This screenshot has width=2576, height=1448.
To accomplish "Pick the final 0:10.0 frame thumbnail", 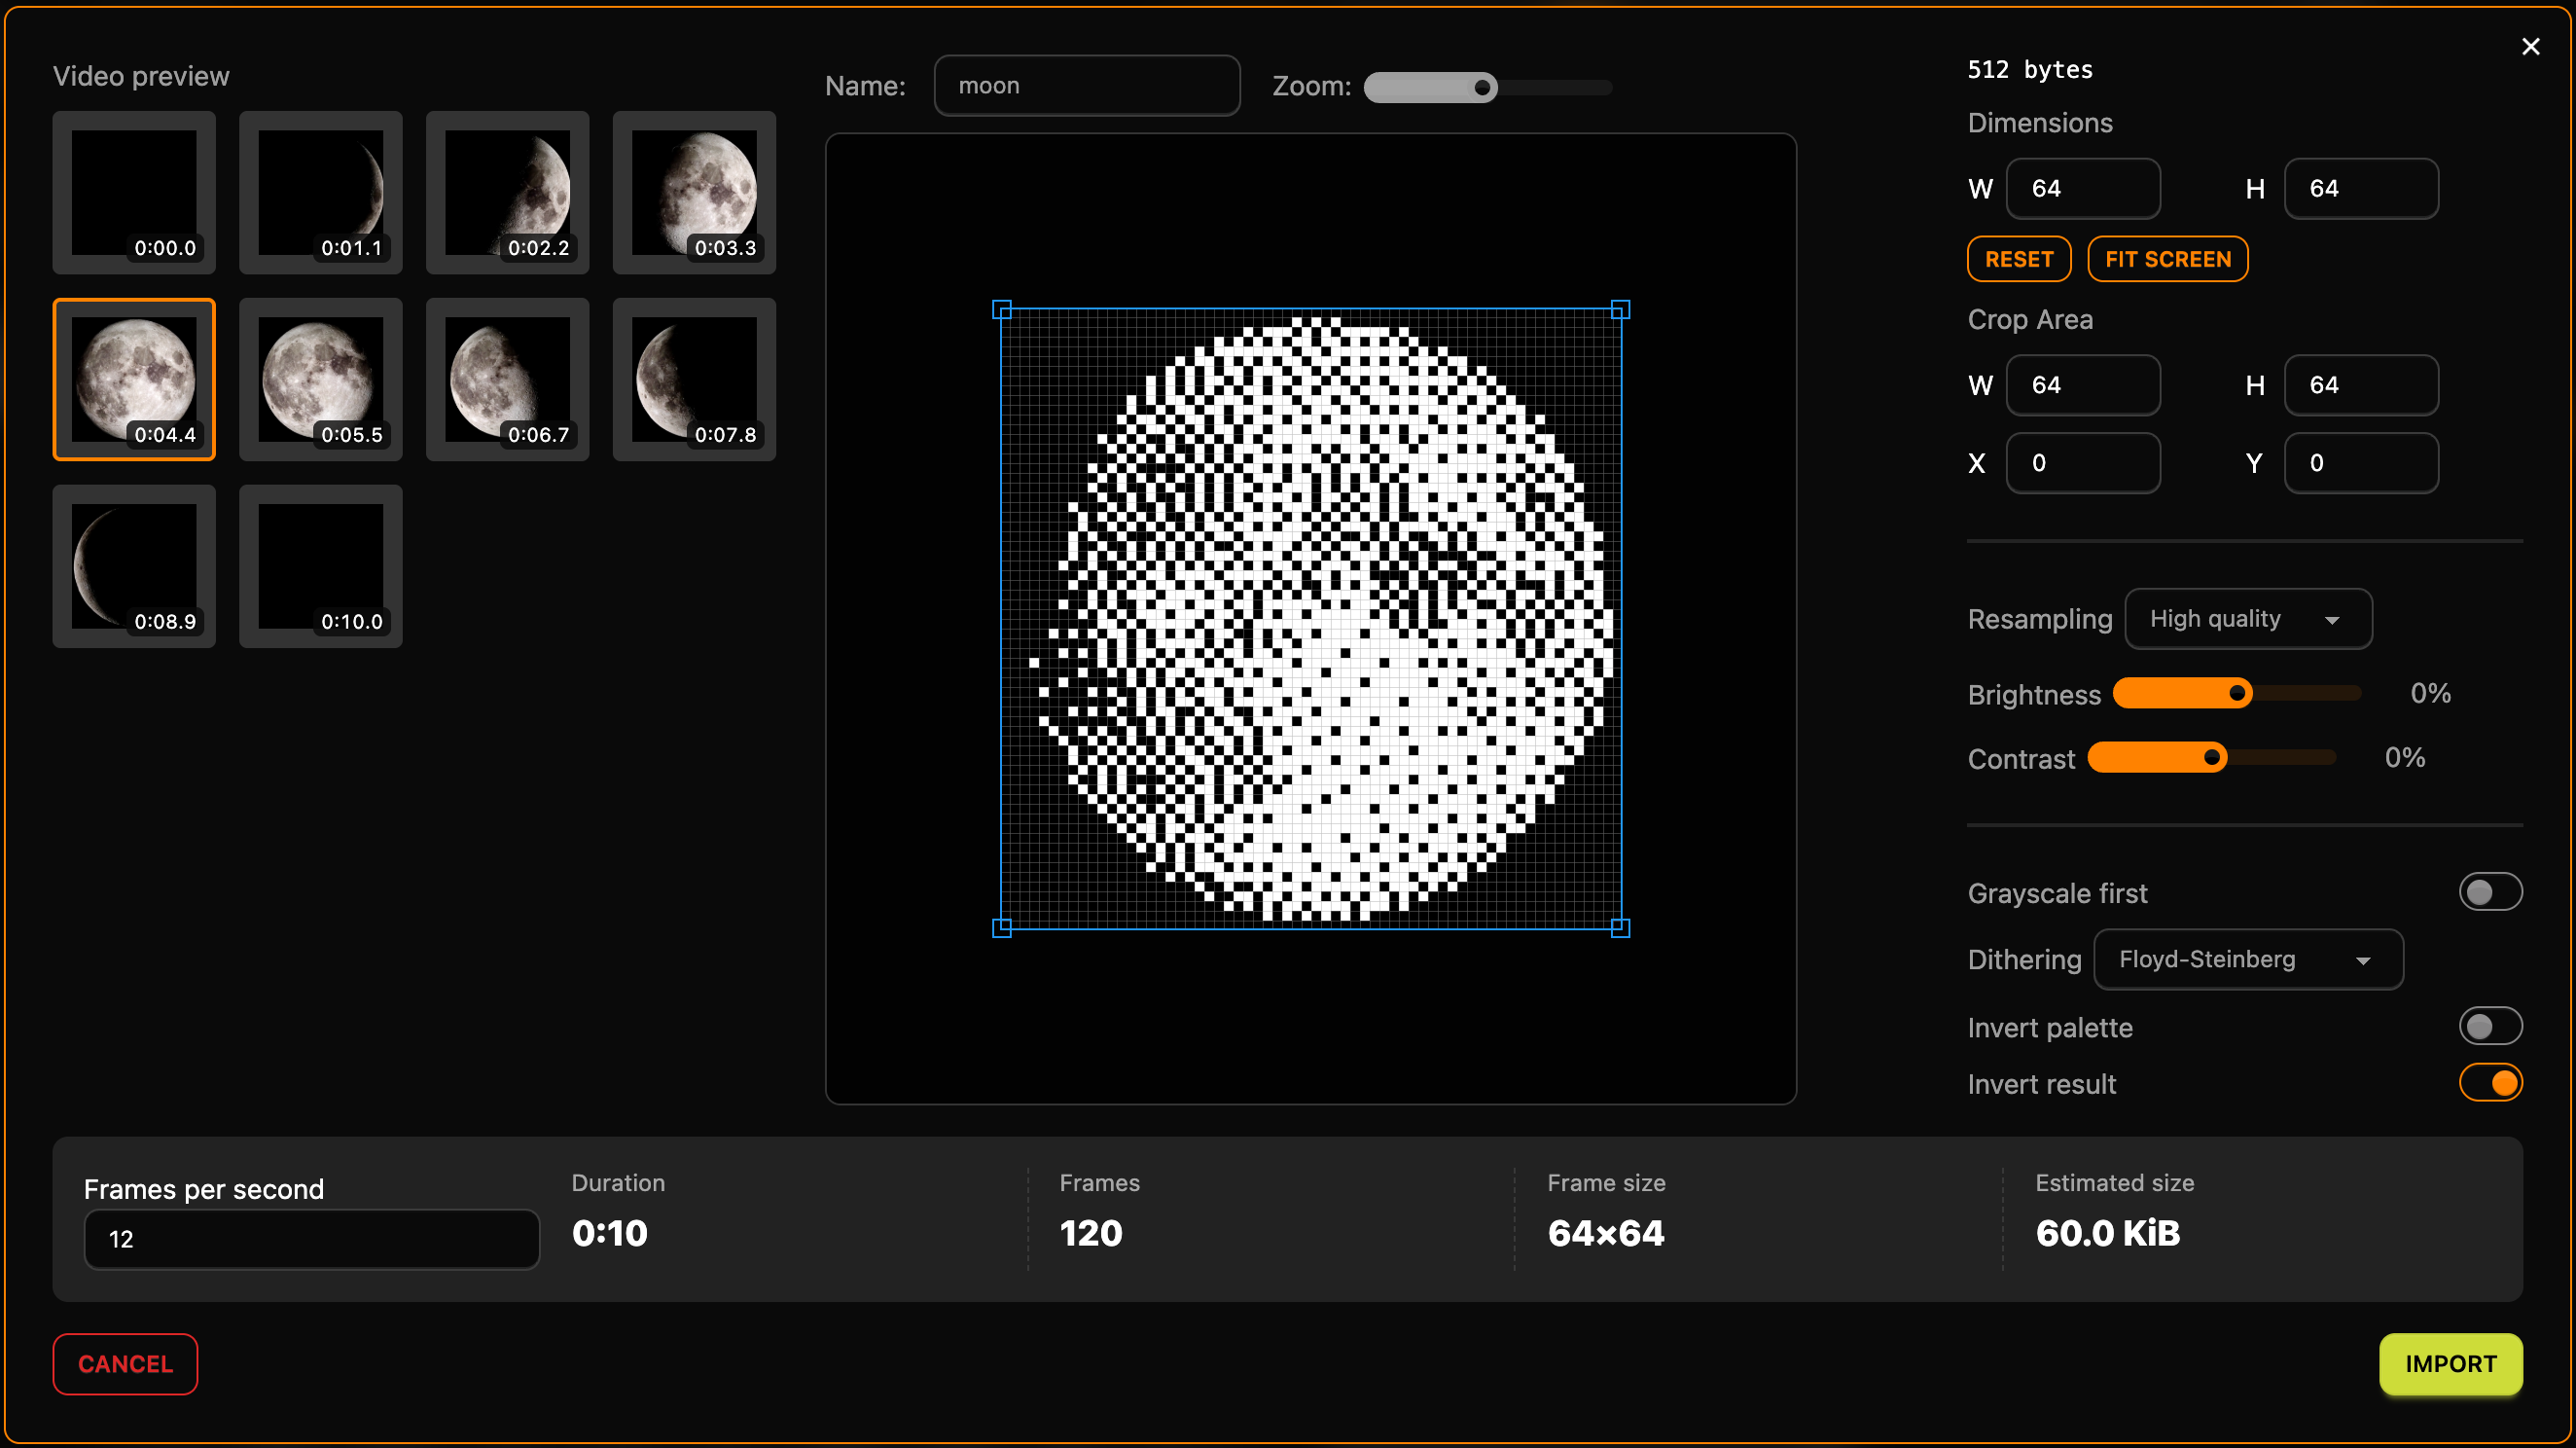I will click(321, 567).
